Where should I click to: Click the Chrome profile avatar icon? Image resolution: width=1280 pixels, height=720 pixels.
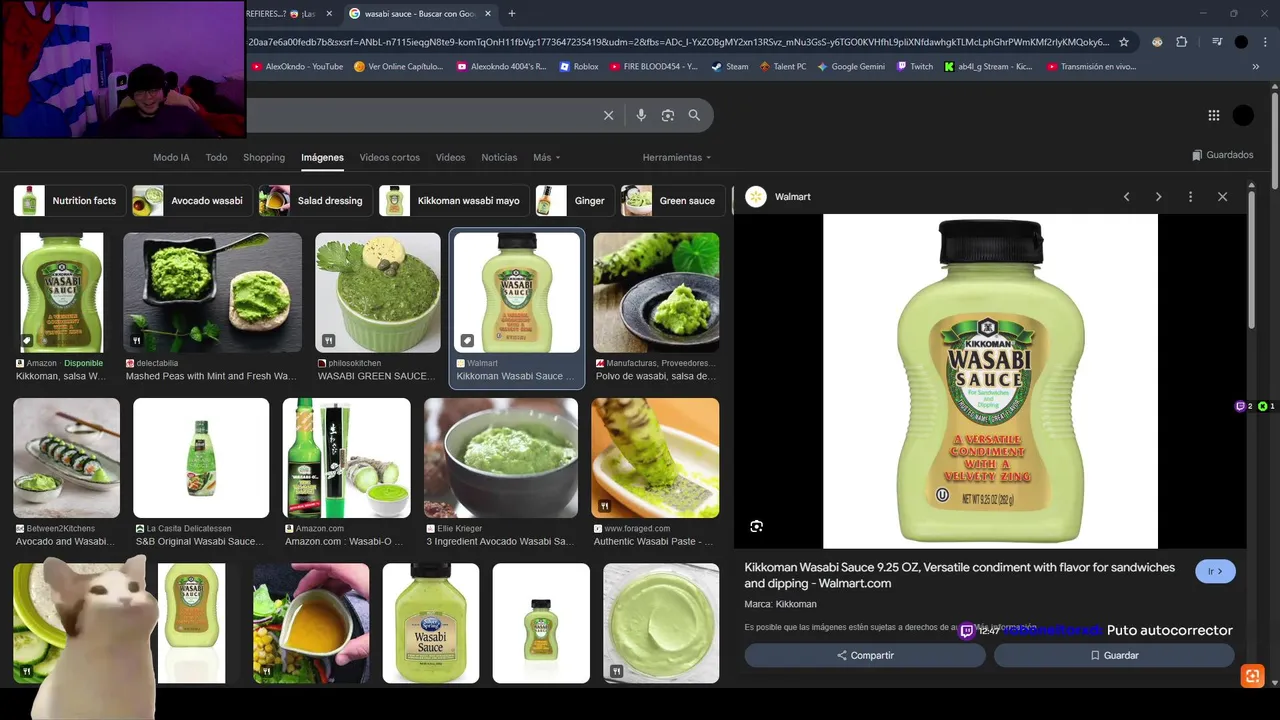pos(1241,42)
